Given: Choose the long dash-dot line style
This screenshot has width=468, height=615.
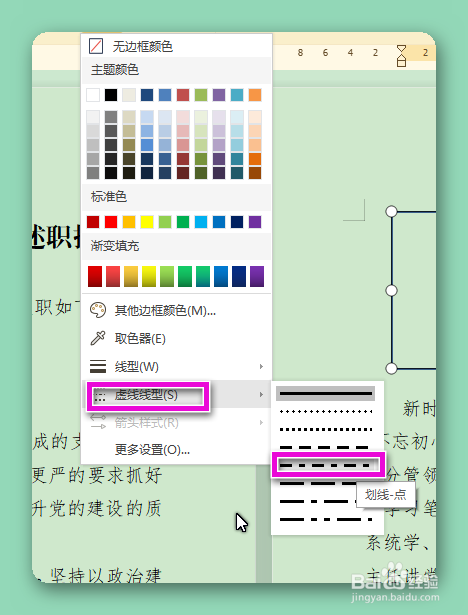Looking at the screenshot, I should click(x=317, y=501).
